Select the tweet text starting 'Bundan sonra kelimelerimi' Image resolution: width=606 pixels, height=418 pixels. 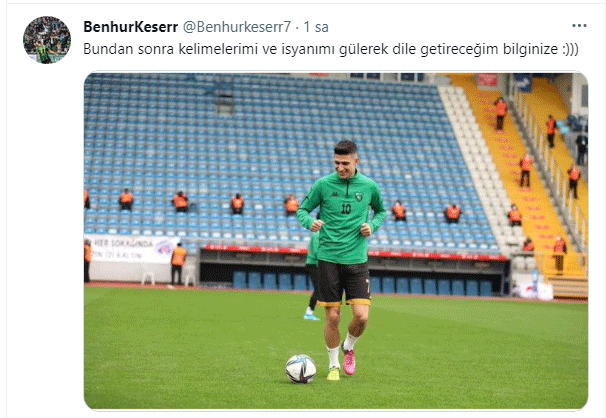pyautogui.click(x=331, y=49)
